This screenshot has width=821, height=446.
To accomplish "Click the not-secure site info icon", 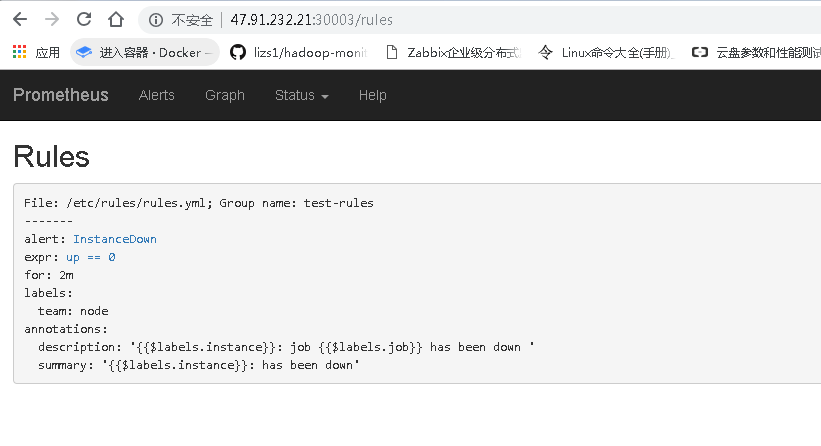I will point(155,19).
